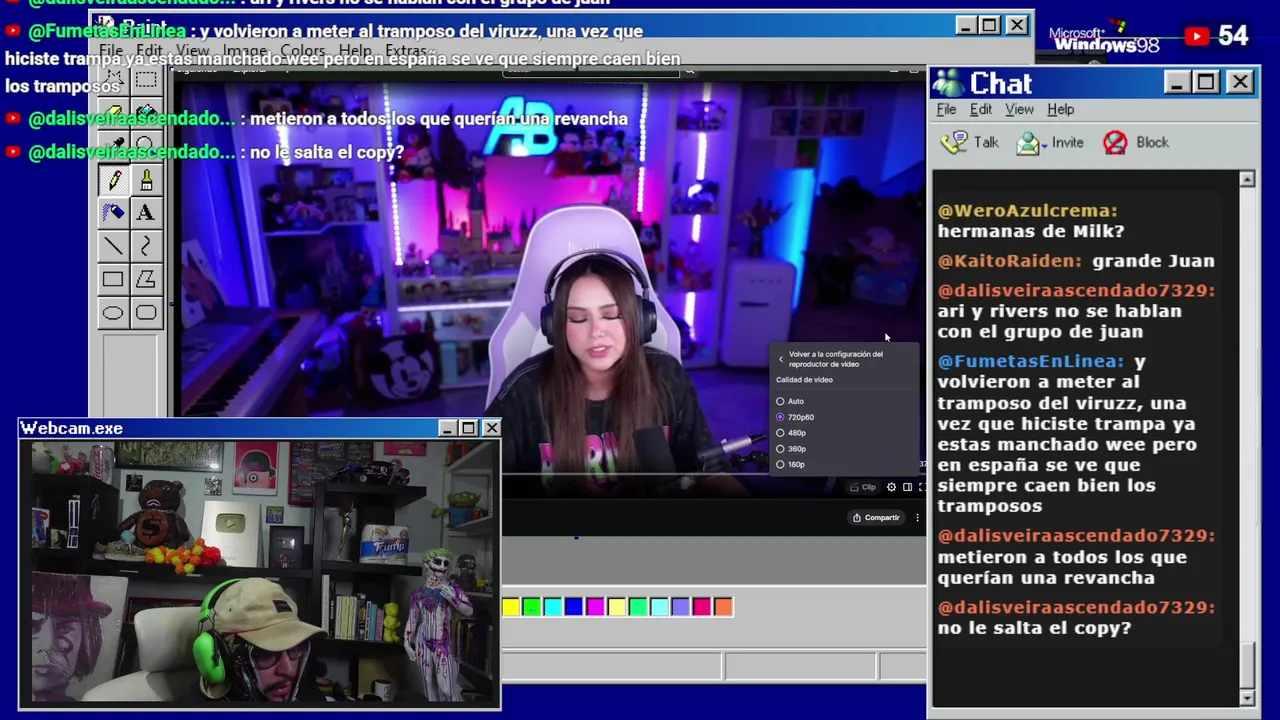Select the Ellipse tool in Paint
Screen dimensions: 1280x720
point(113,313)
